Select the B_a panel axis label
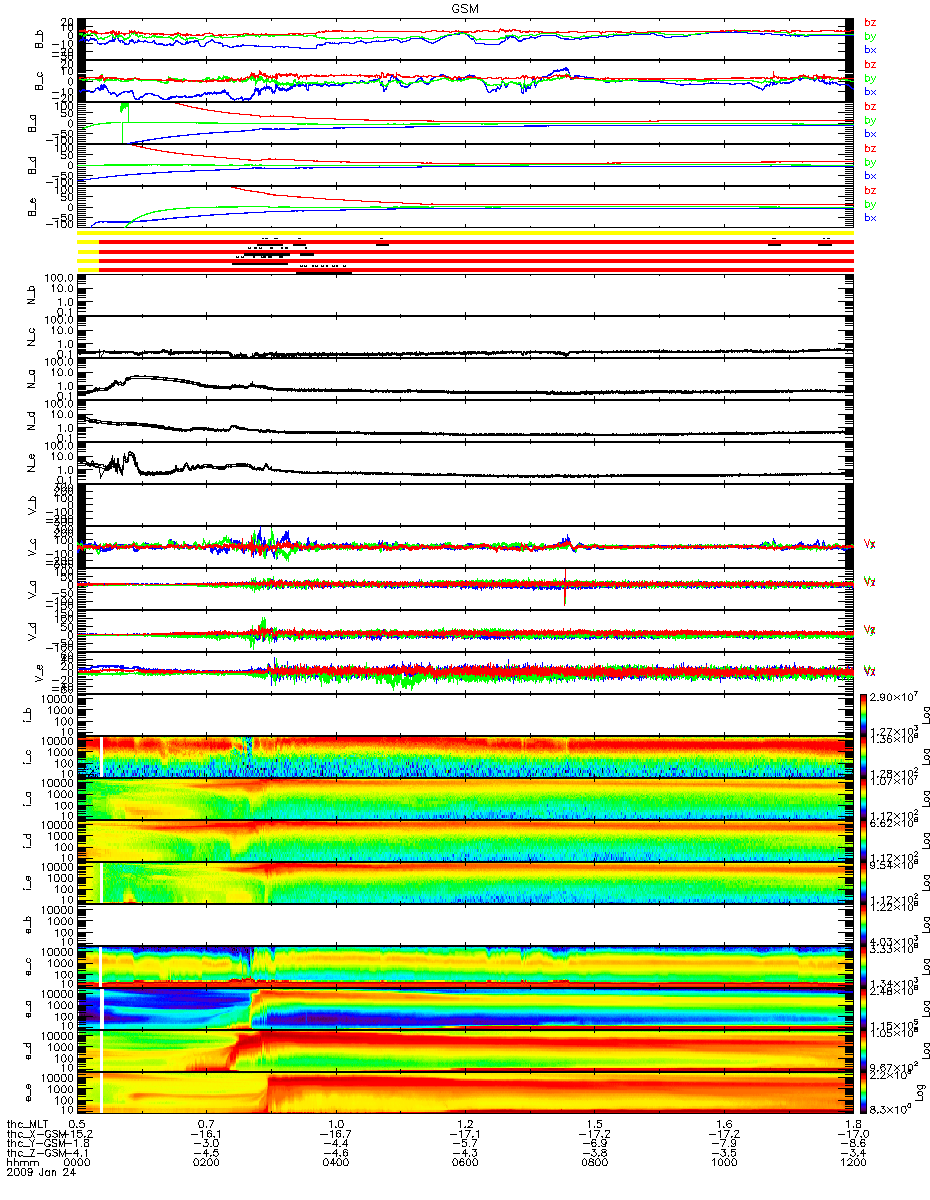Image resolution: width=930 pixels, height=1200 pixels. (30, 123)
